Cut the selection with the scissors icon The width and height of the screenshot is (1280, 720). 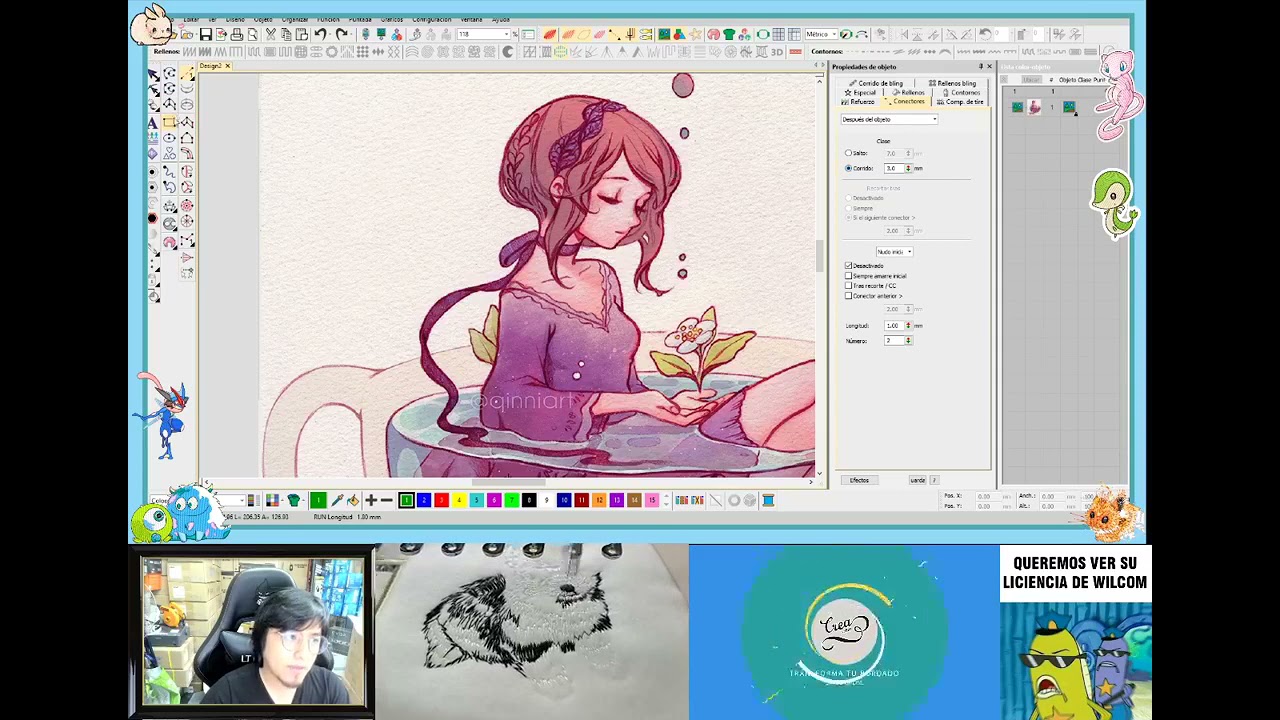270,35
